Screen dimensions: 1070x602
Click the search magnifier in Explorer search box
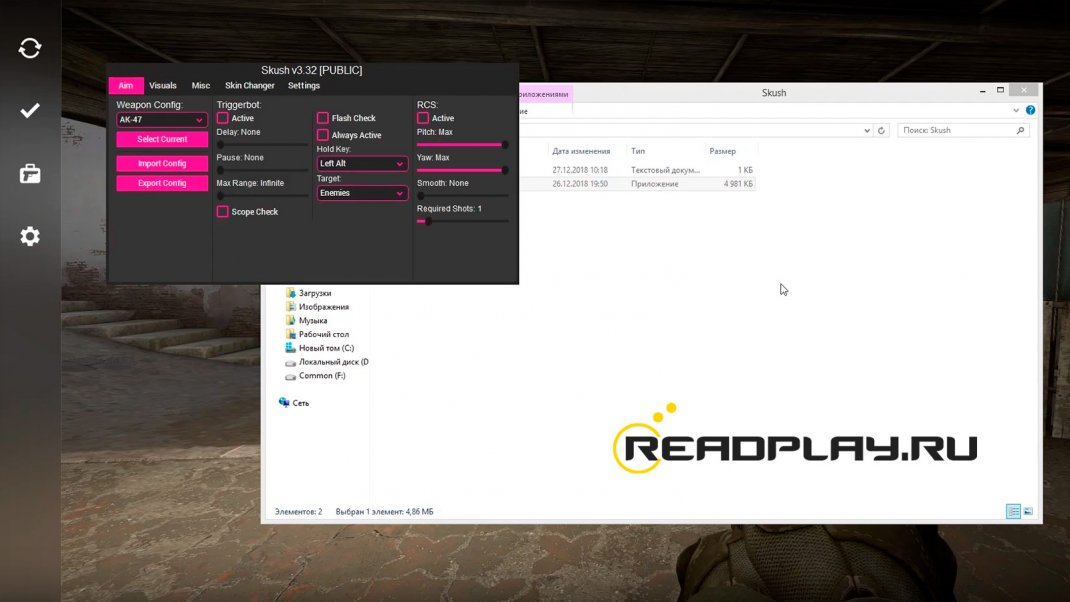1020,130
